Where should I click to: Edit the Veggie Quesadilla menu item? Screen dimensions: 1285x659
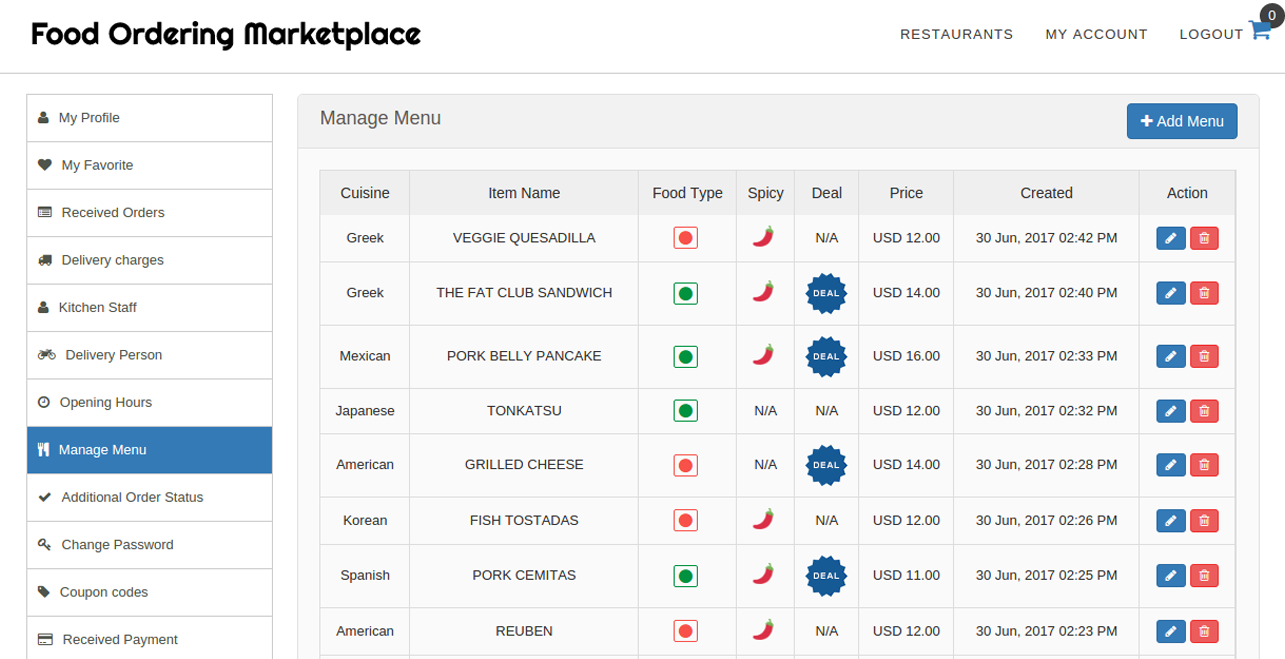(x=1171, y=238)
